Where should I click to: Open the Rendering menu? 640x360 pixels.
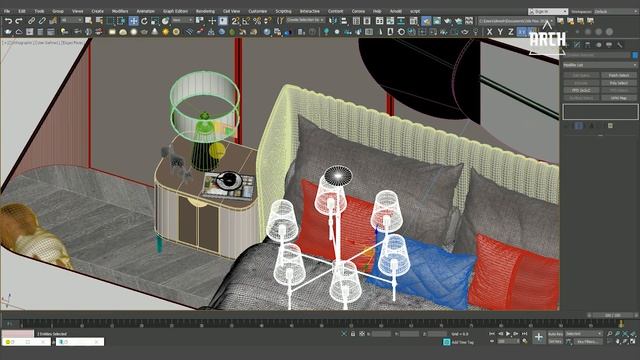click(x=205, y=11)
